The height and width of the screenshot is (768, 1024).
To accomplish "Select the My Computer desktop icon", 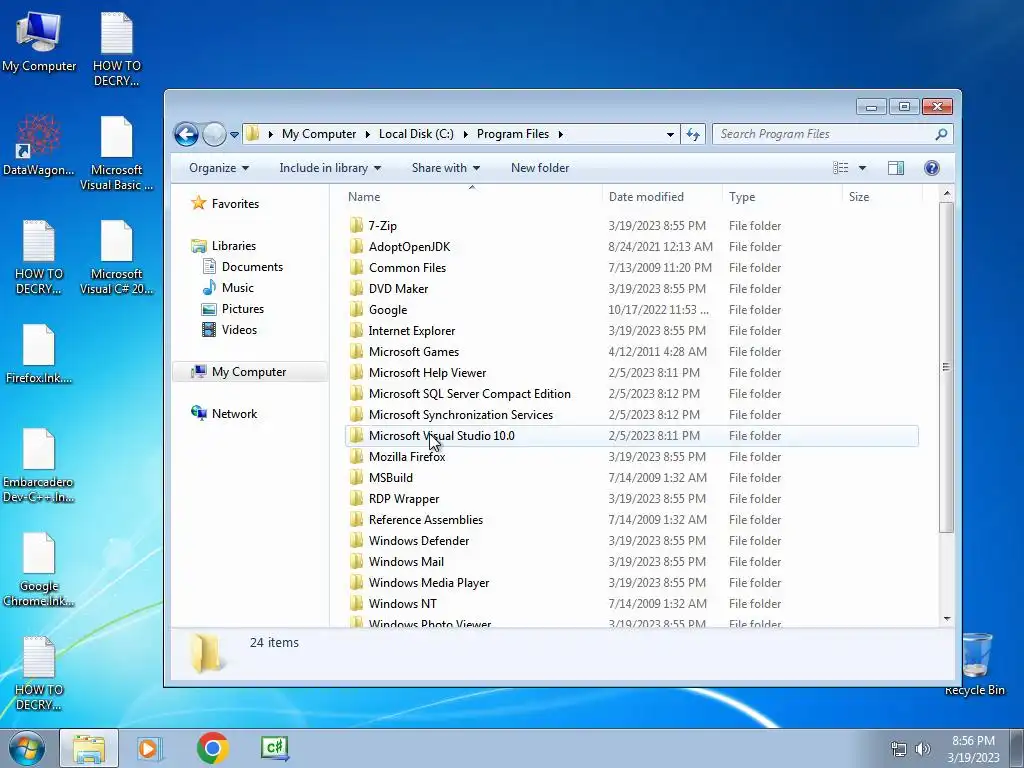I will [39, 42].
